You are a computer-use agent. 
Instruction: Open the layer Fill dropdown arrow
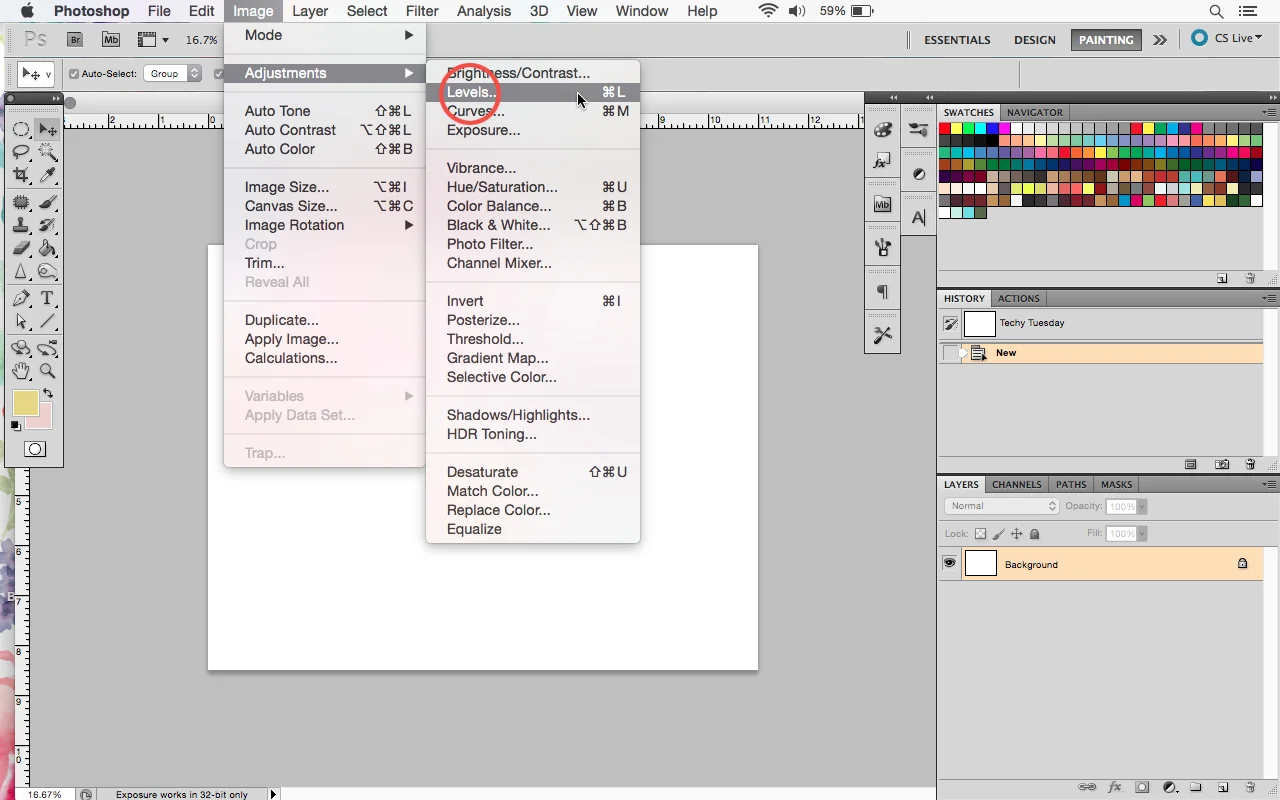(1142, 534)
